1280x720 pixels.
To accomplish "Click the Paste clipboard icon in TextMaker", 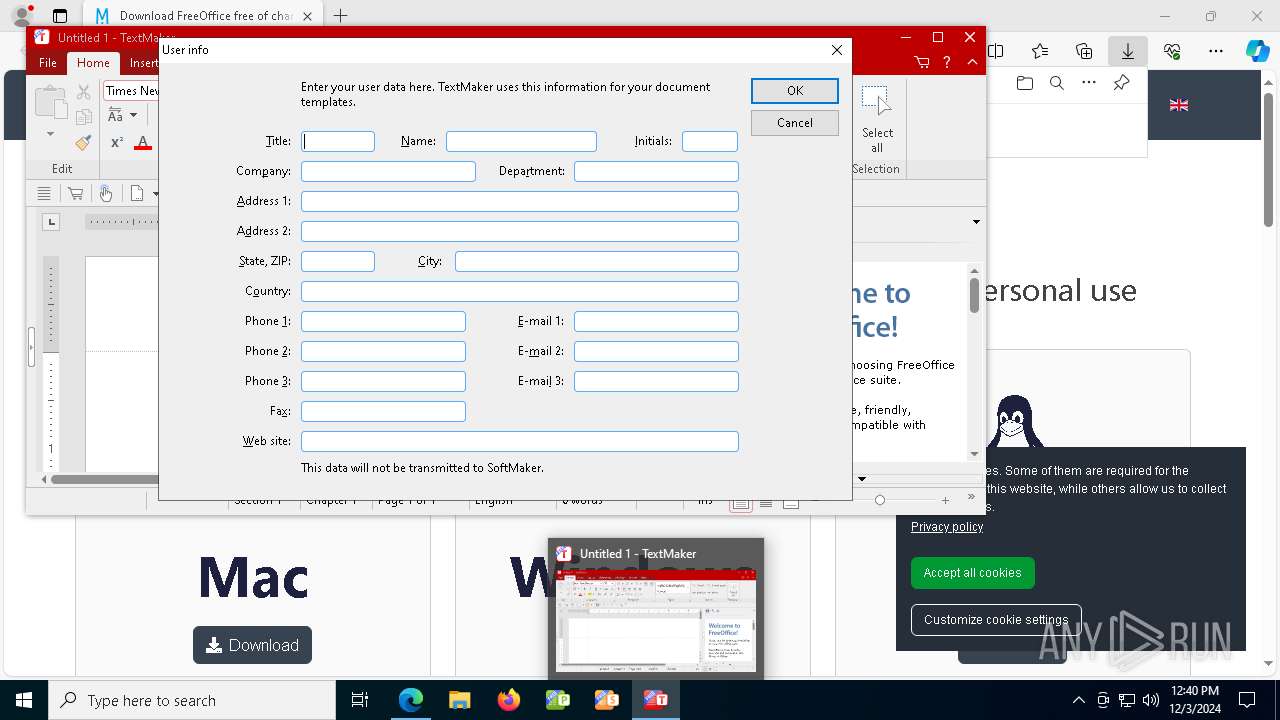I will [x=50, y=102].
